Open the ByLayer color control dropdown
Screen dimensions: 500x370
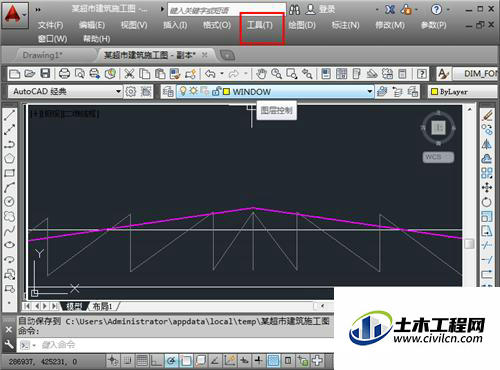point(462,91)
